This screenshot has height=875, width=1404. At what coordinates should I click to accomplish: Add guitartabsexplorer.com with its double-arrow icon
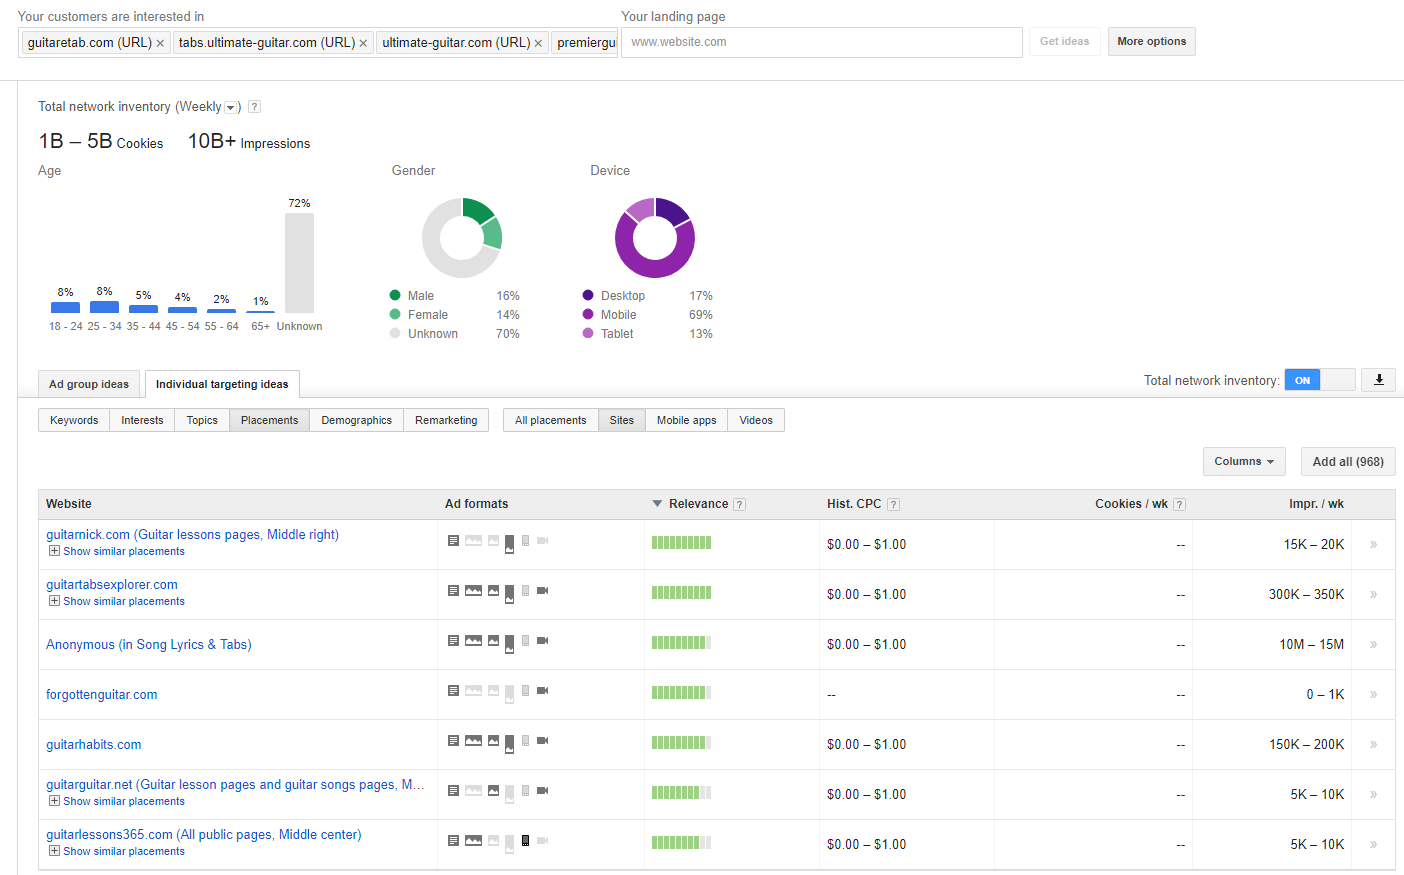1373,594
